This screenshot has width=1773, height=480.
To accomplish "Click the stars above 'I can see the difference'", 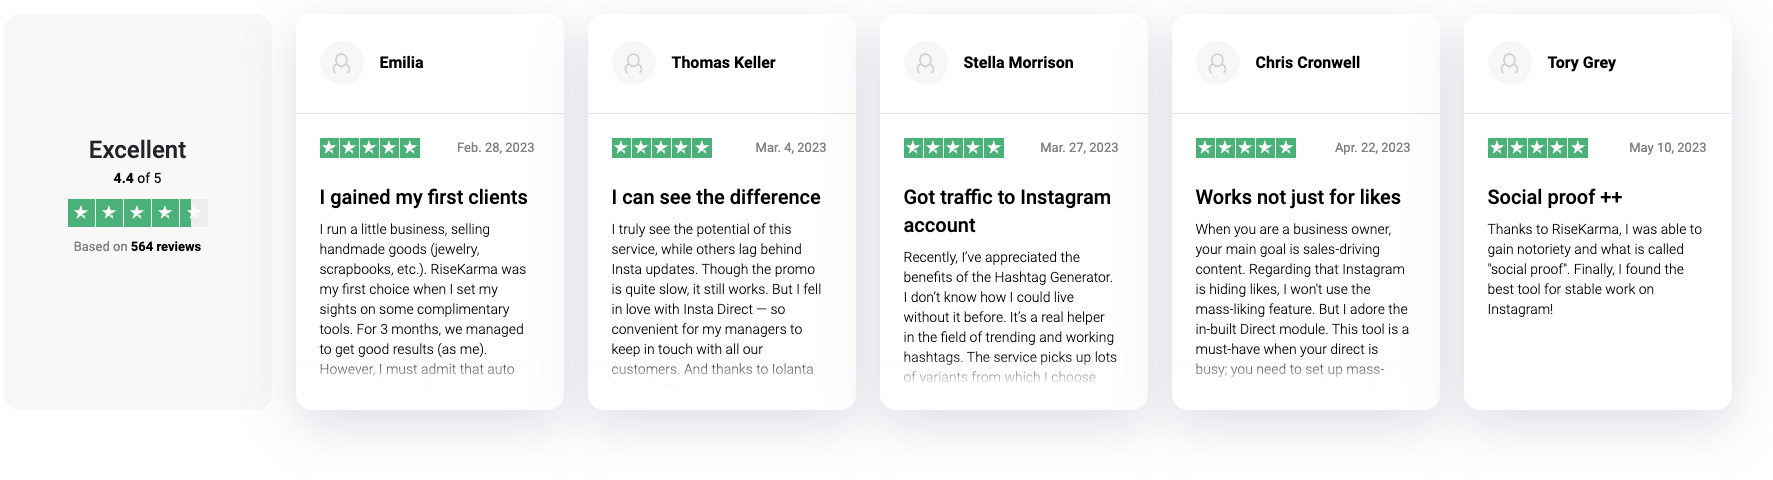I will pyautogui.click(x=661, y=148).
